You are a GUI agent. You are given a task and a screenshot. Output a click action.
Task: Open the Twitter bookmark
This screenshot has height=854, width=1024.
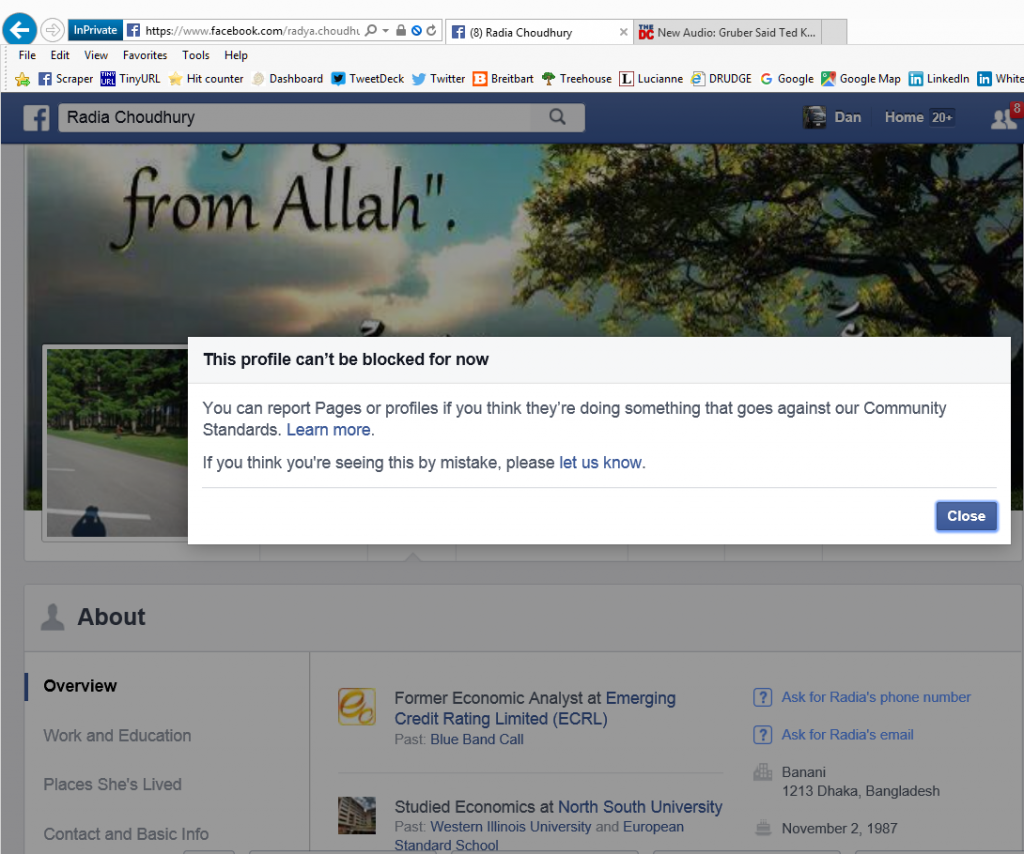(439, 79)
